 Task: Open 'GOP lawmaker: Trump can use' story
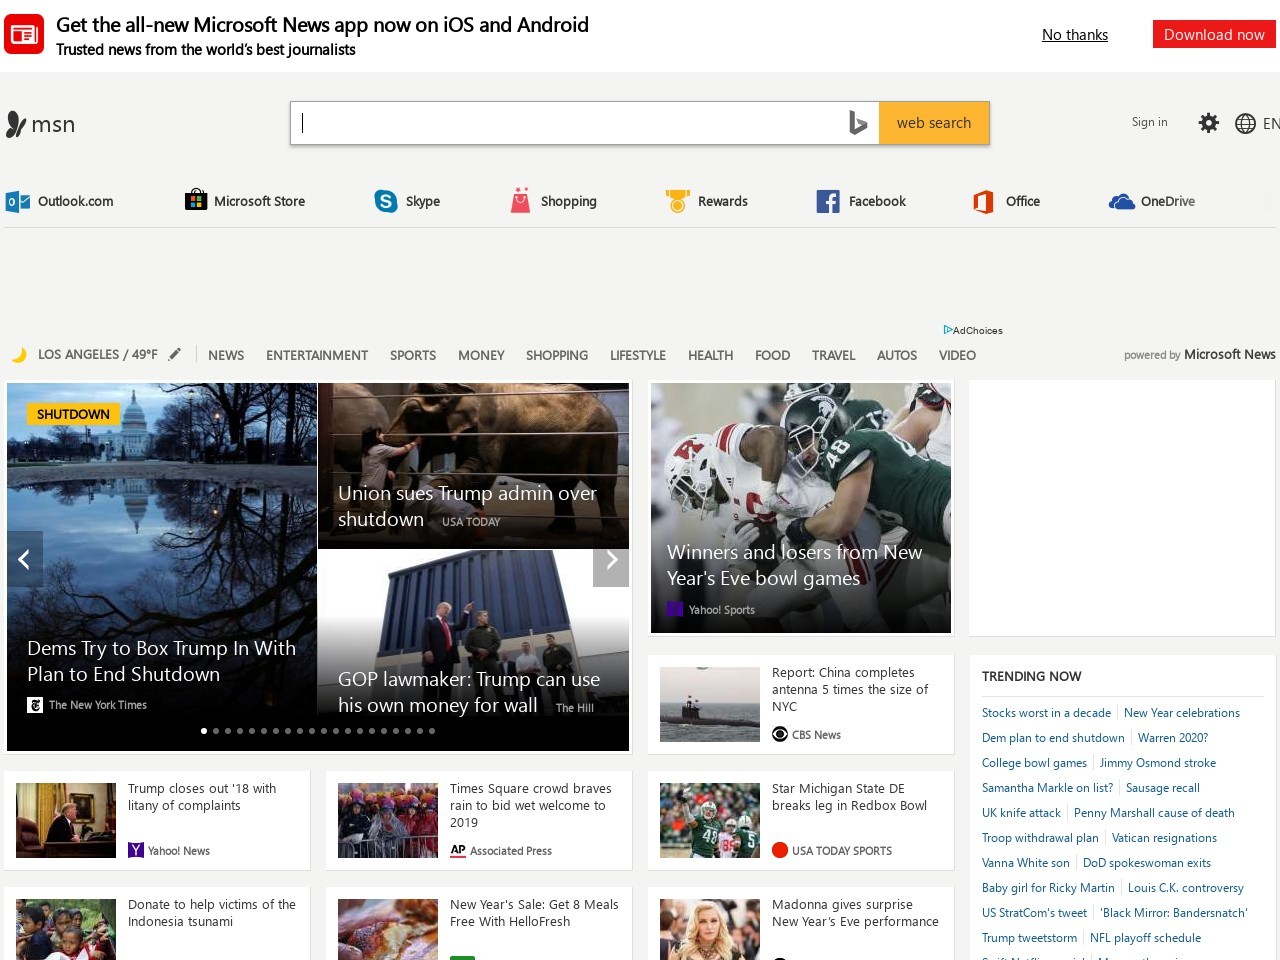pos(469,692)
